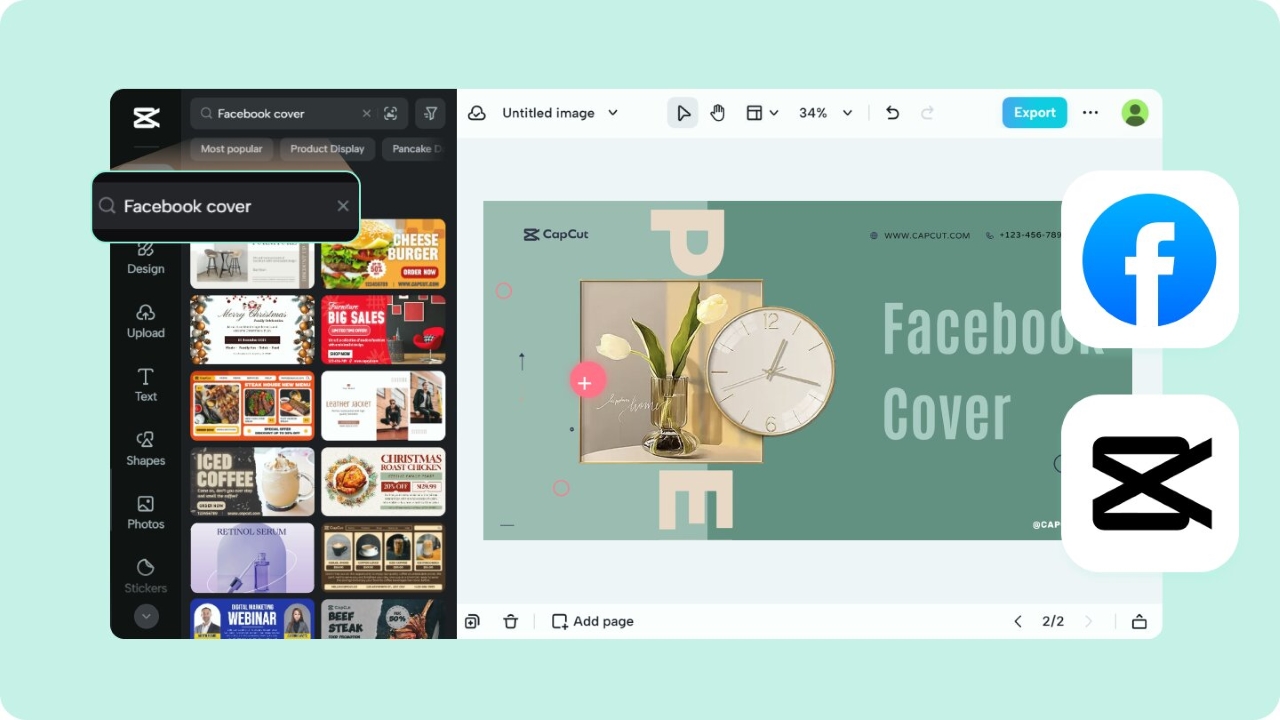
Task: Open the canvas resize dropdown
Action: click(762, 113)
